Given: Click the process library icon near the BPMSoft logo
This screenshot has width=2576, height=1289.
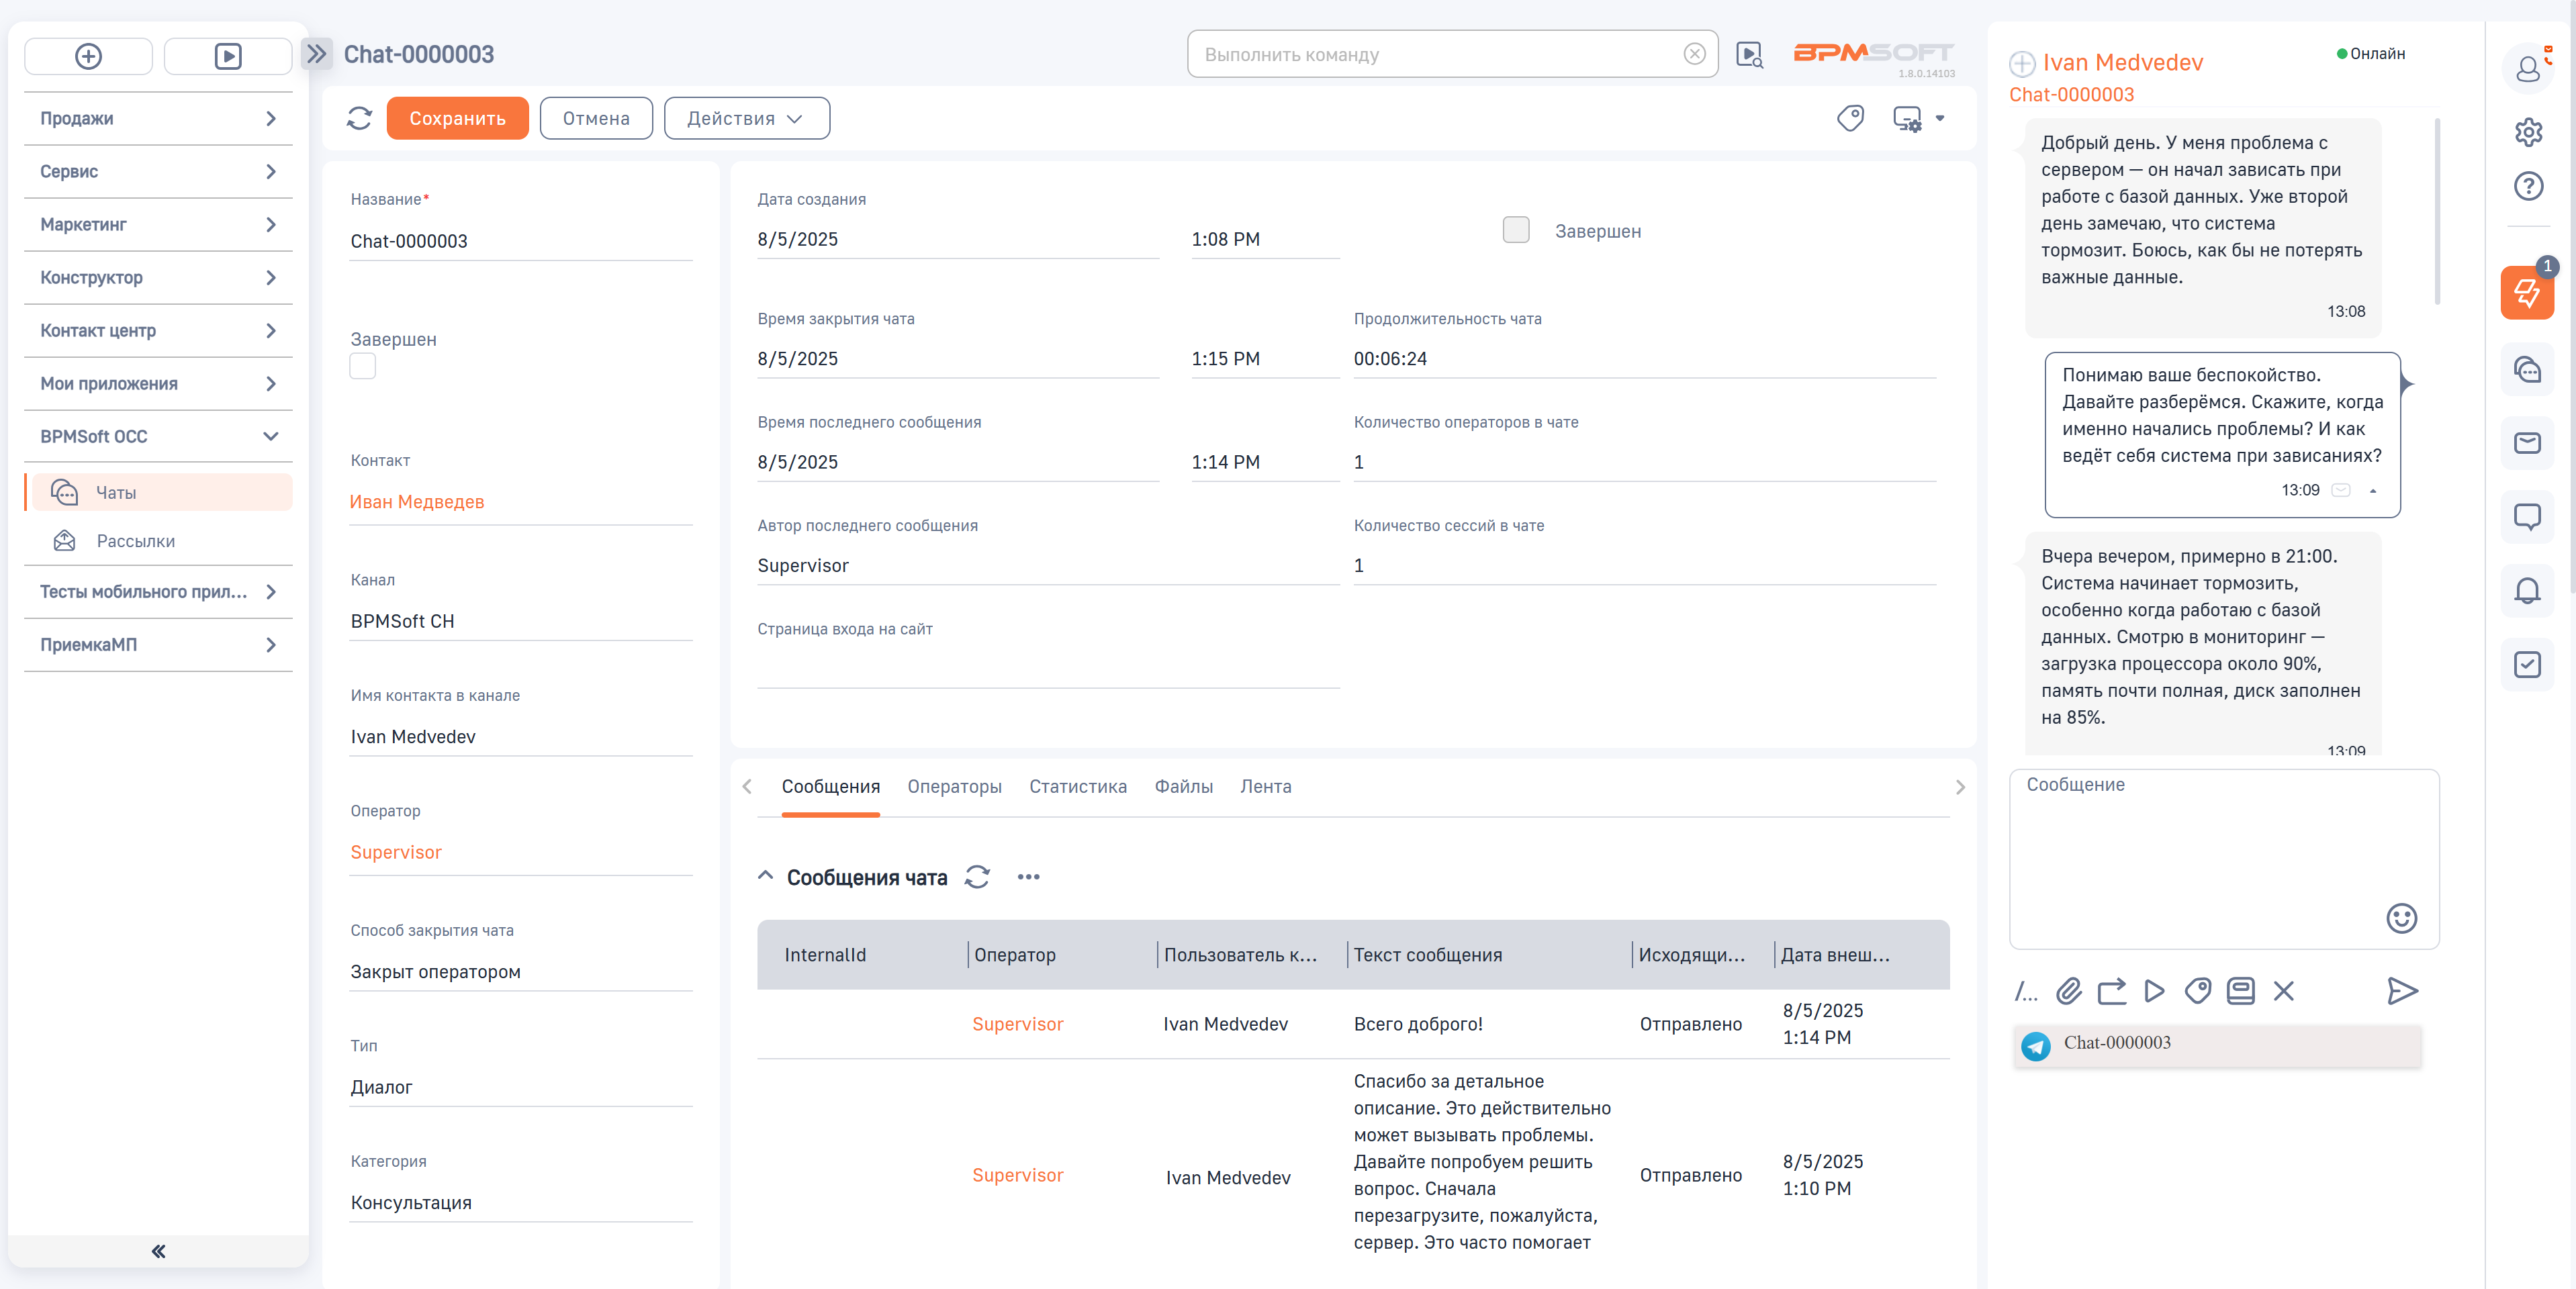Looking at the screenshot, I should tap(1749, 54).
